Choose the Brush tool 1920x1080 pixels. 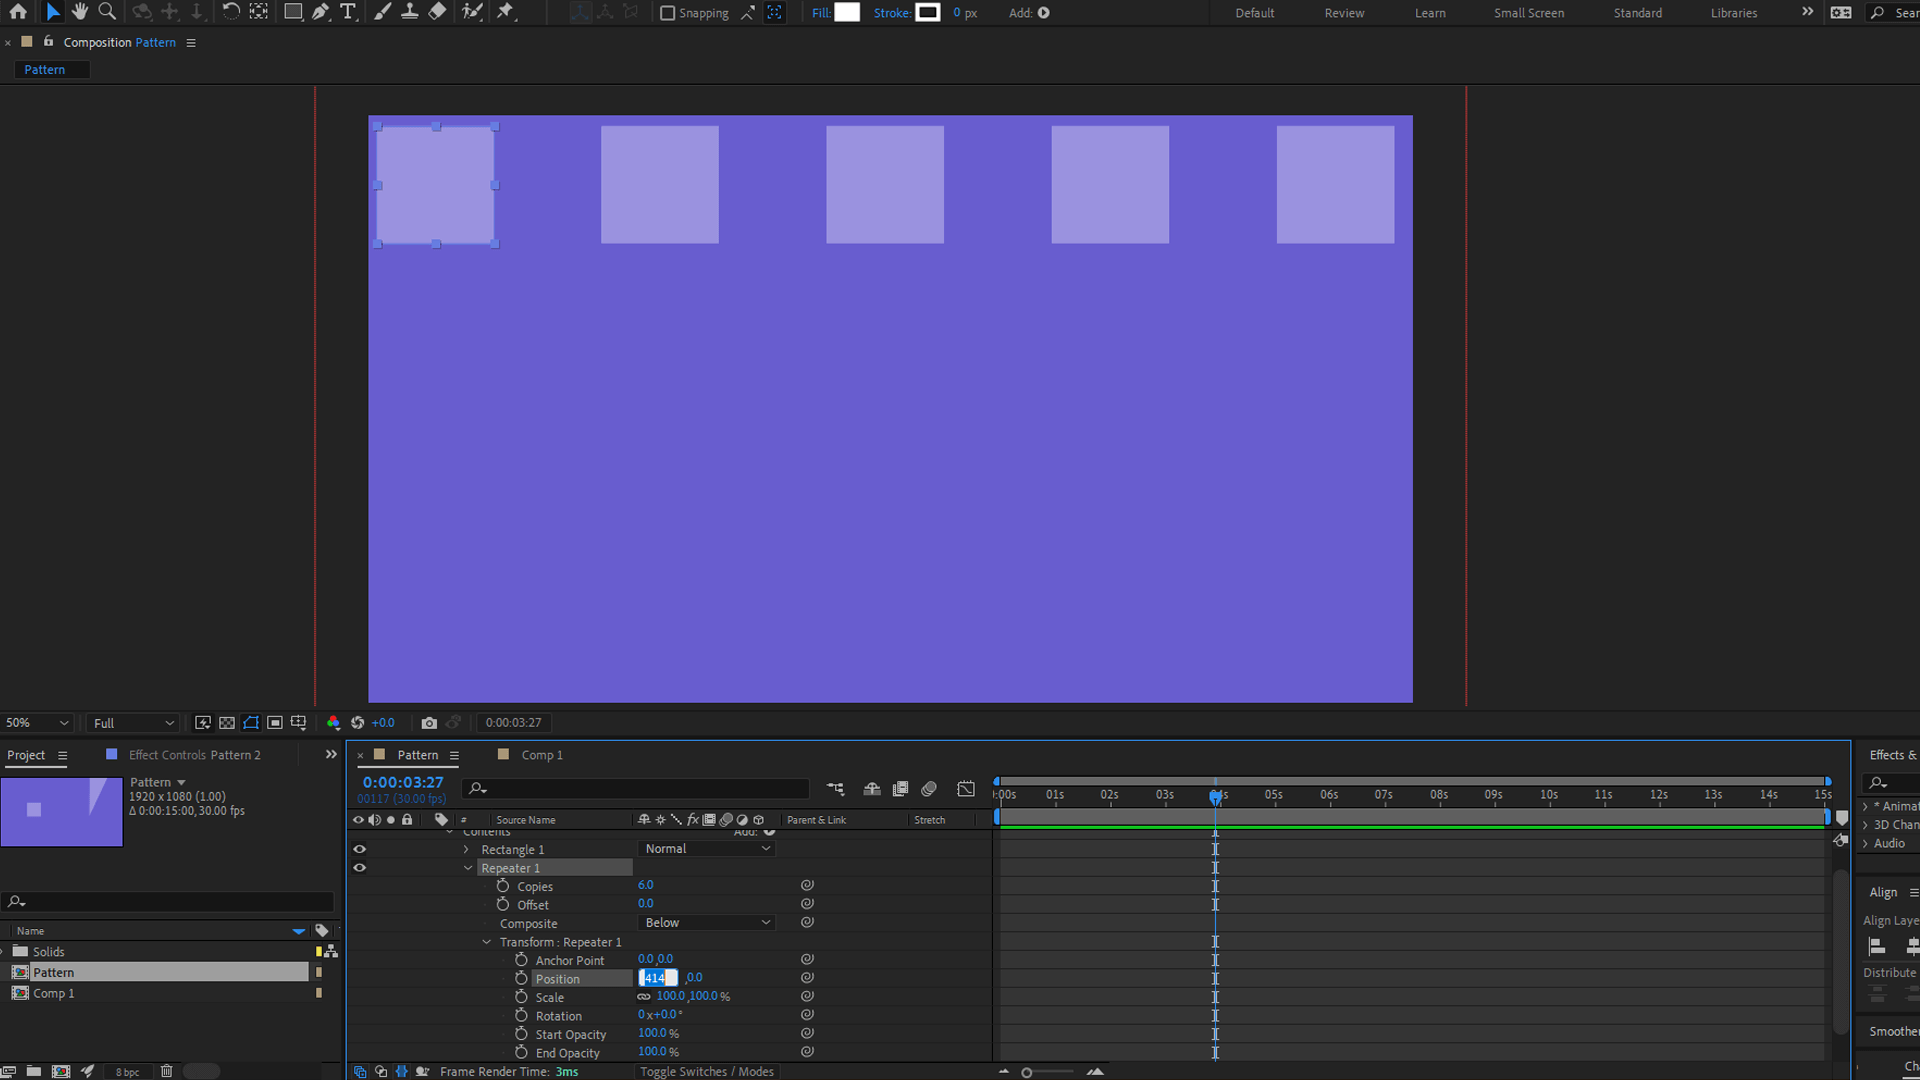coord(382,13)
